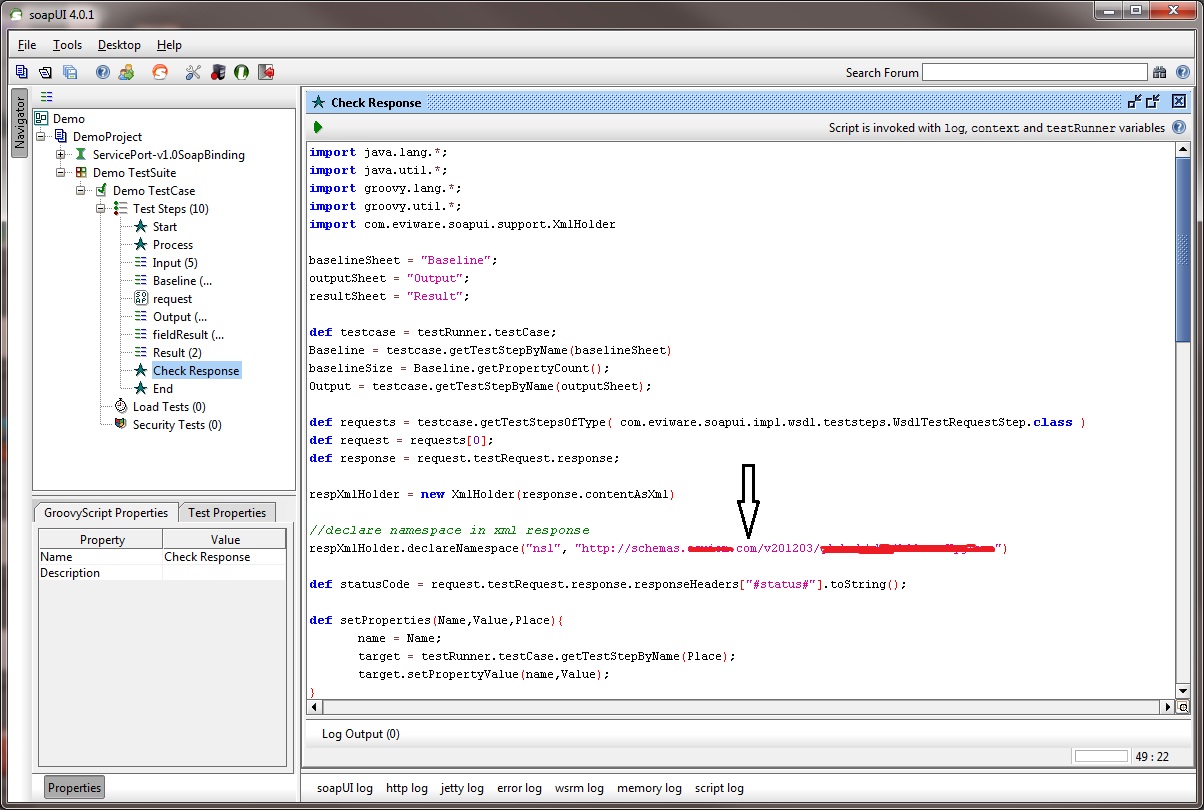Click the editor's horizontal scrollbar right arrow
The width and height of the screenshot is (1204, 810).
tap(1166, 707)
